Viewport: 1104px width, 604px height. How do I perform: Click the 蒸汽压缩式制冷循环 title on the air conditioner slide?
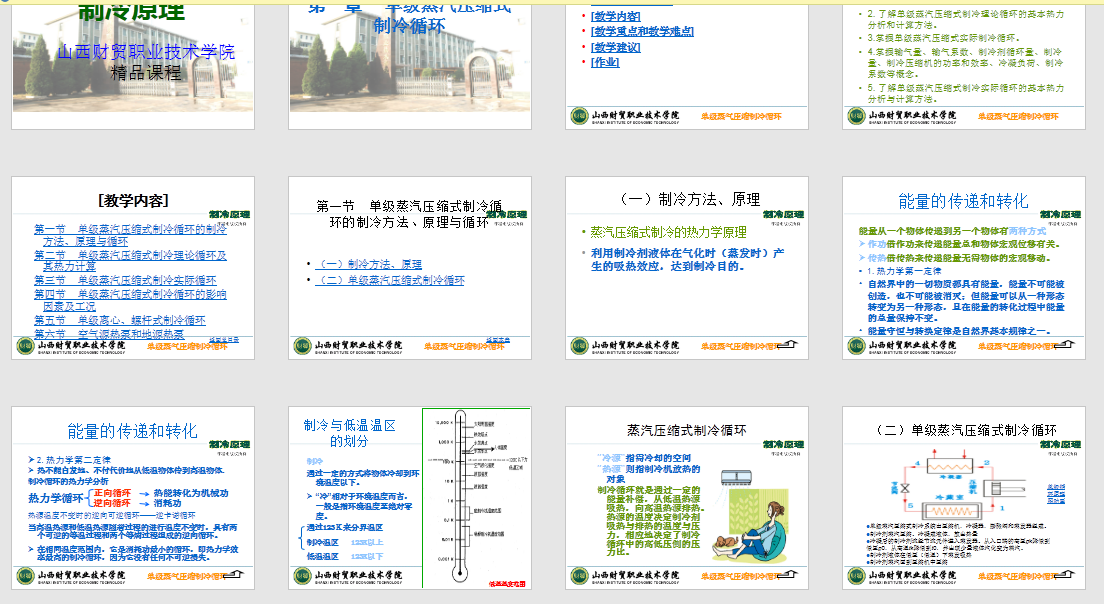[687, 430]
